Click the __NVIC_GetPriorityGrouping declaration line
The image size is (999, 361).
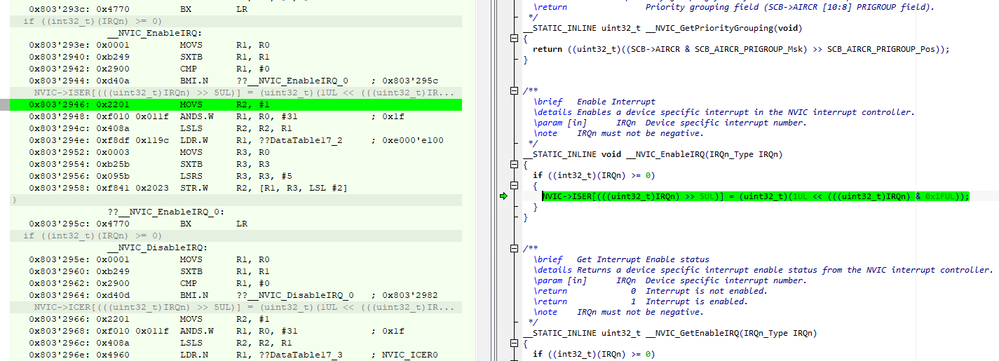click(663, 29)
